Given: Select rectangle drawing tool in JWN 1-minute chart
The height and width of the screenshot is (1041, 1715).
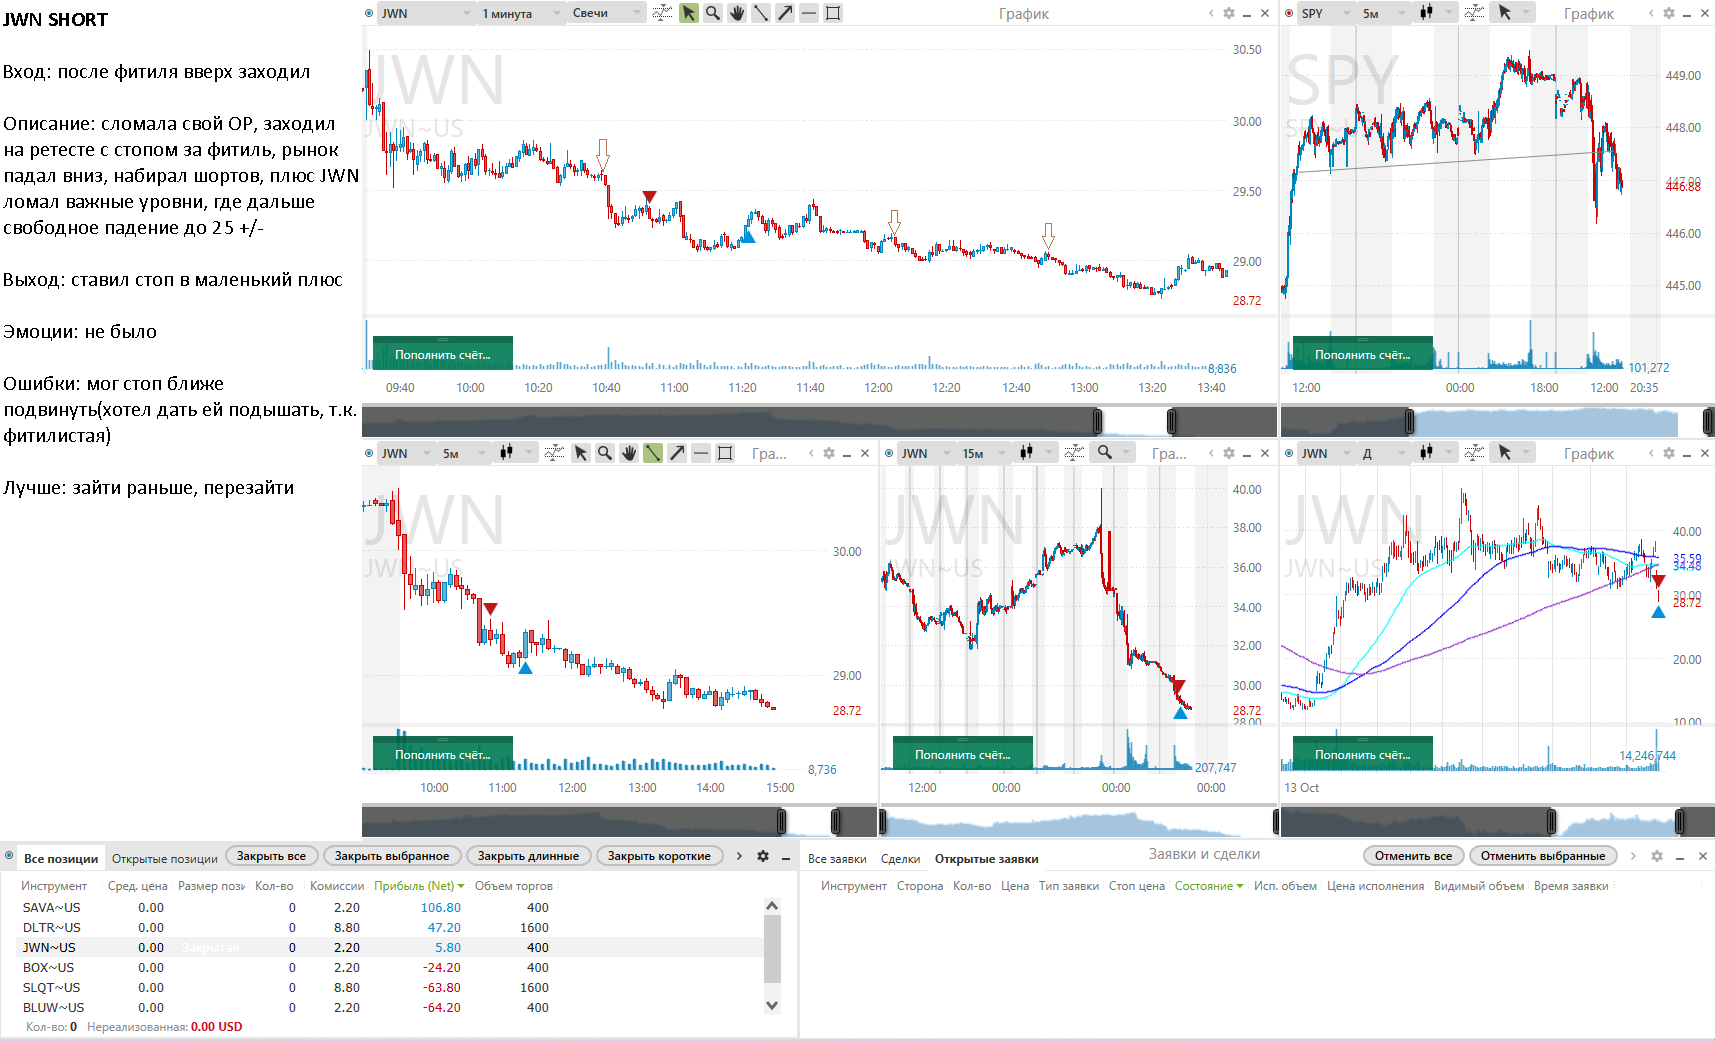Looking at the screenshot, I should click(x=833, y=13).
